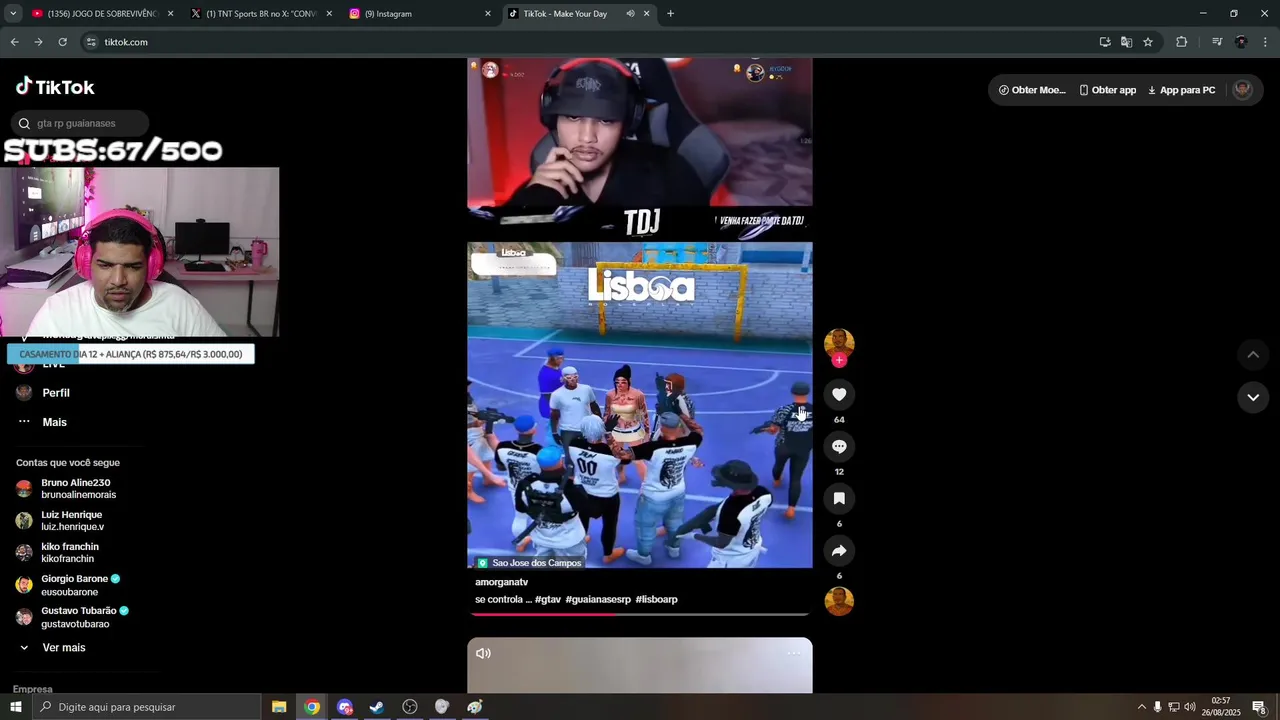Click App para PC button
The image size is (1280, 720).
point(1181,90)
